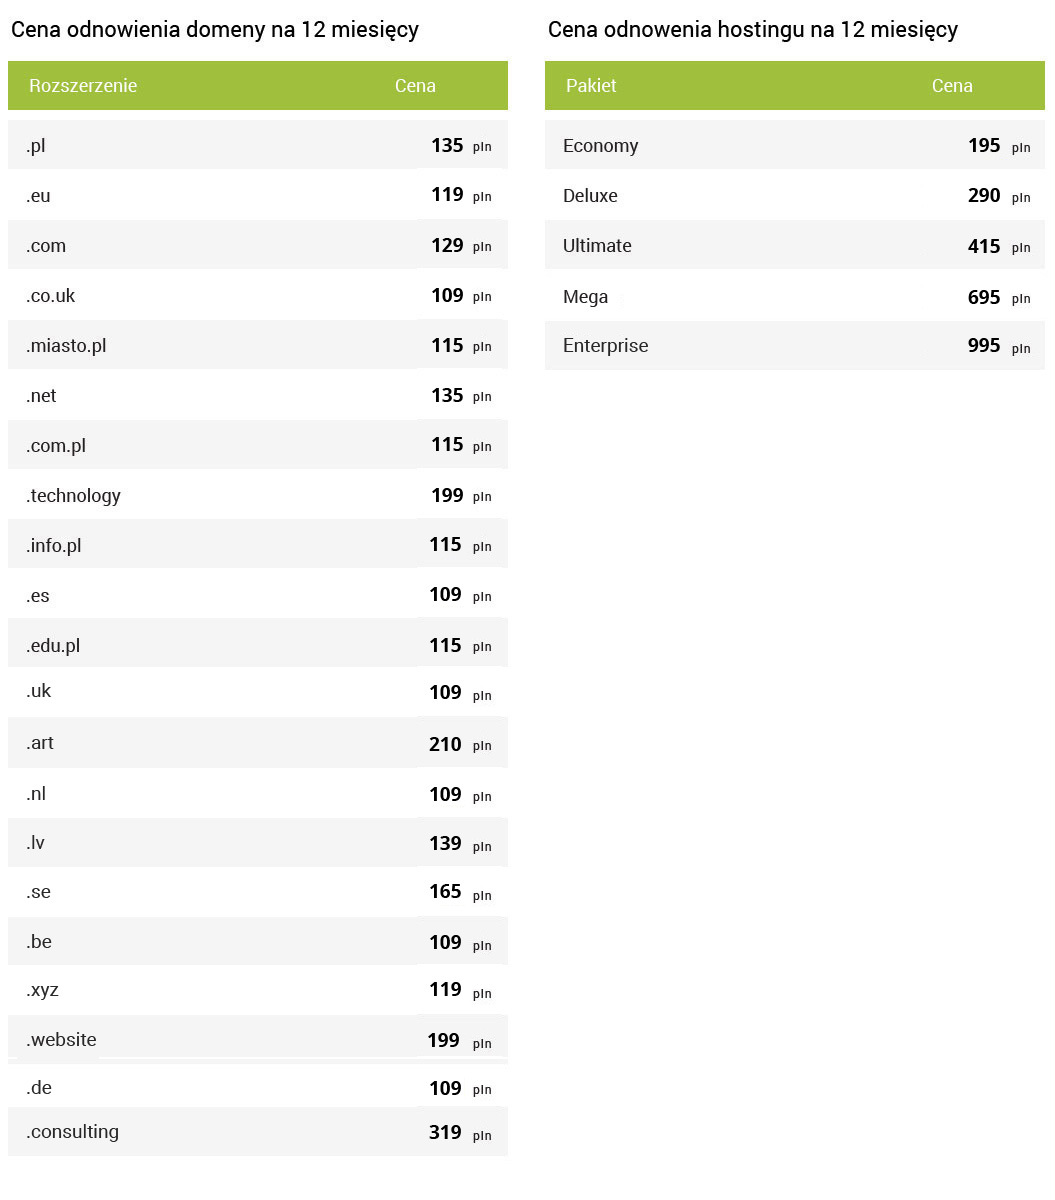Click the Rozszerzenie column header
Image resolution: width=1055 pixels, height=1200 pixels.
83,86
